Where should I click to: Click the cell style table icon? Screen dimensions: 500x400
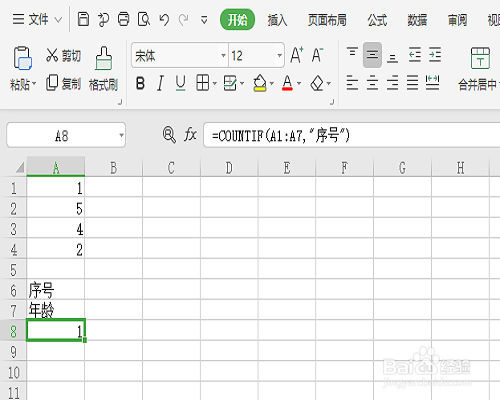pos(230,83)
